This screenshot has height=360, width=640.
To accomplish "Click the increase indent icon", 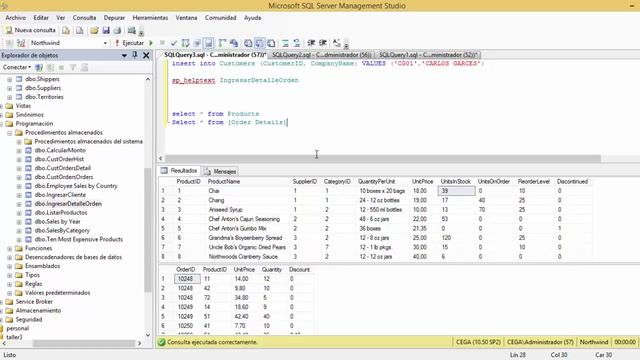I will pos(323,43).
